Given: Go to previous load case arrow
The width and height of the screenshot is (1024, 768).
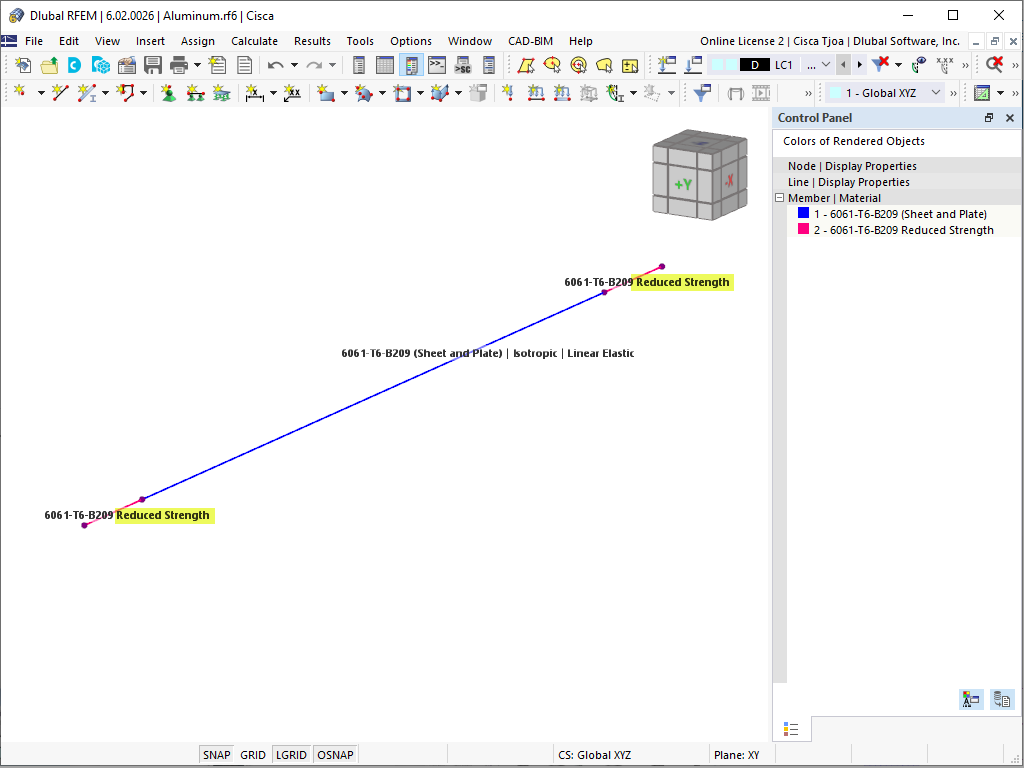Looking at the screenshot, I should pyautogui.click(x=843, y=65).
